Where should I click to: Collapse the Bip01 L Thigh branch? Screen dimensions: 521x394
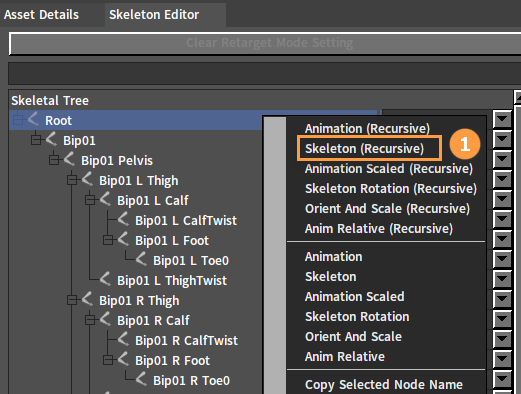(72, 180)
